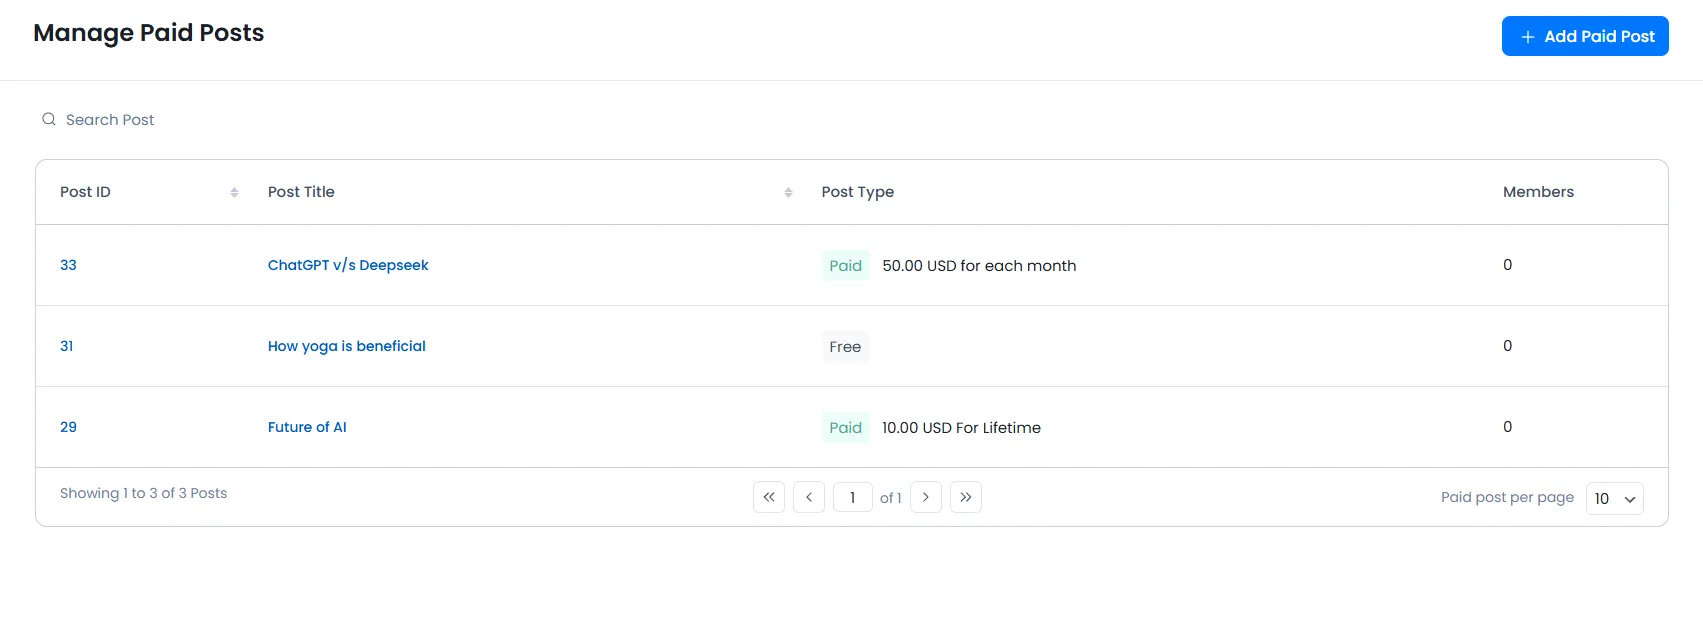Click the sort arrows on Post ID column
The height and width of the screenshot is (629, 1703).
[234, 191]
